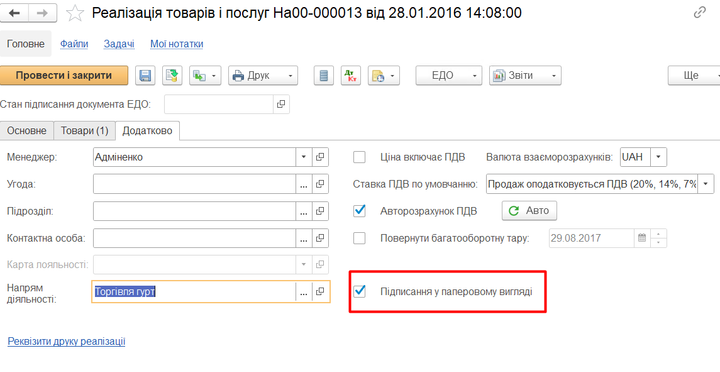720x372 pixels.
Task: Open EDO signing status field's open icon
Action: pyautogui.click(x=281, y=104)
